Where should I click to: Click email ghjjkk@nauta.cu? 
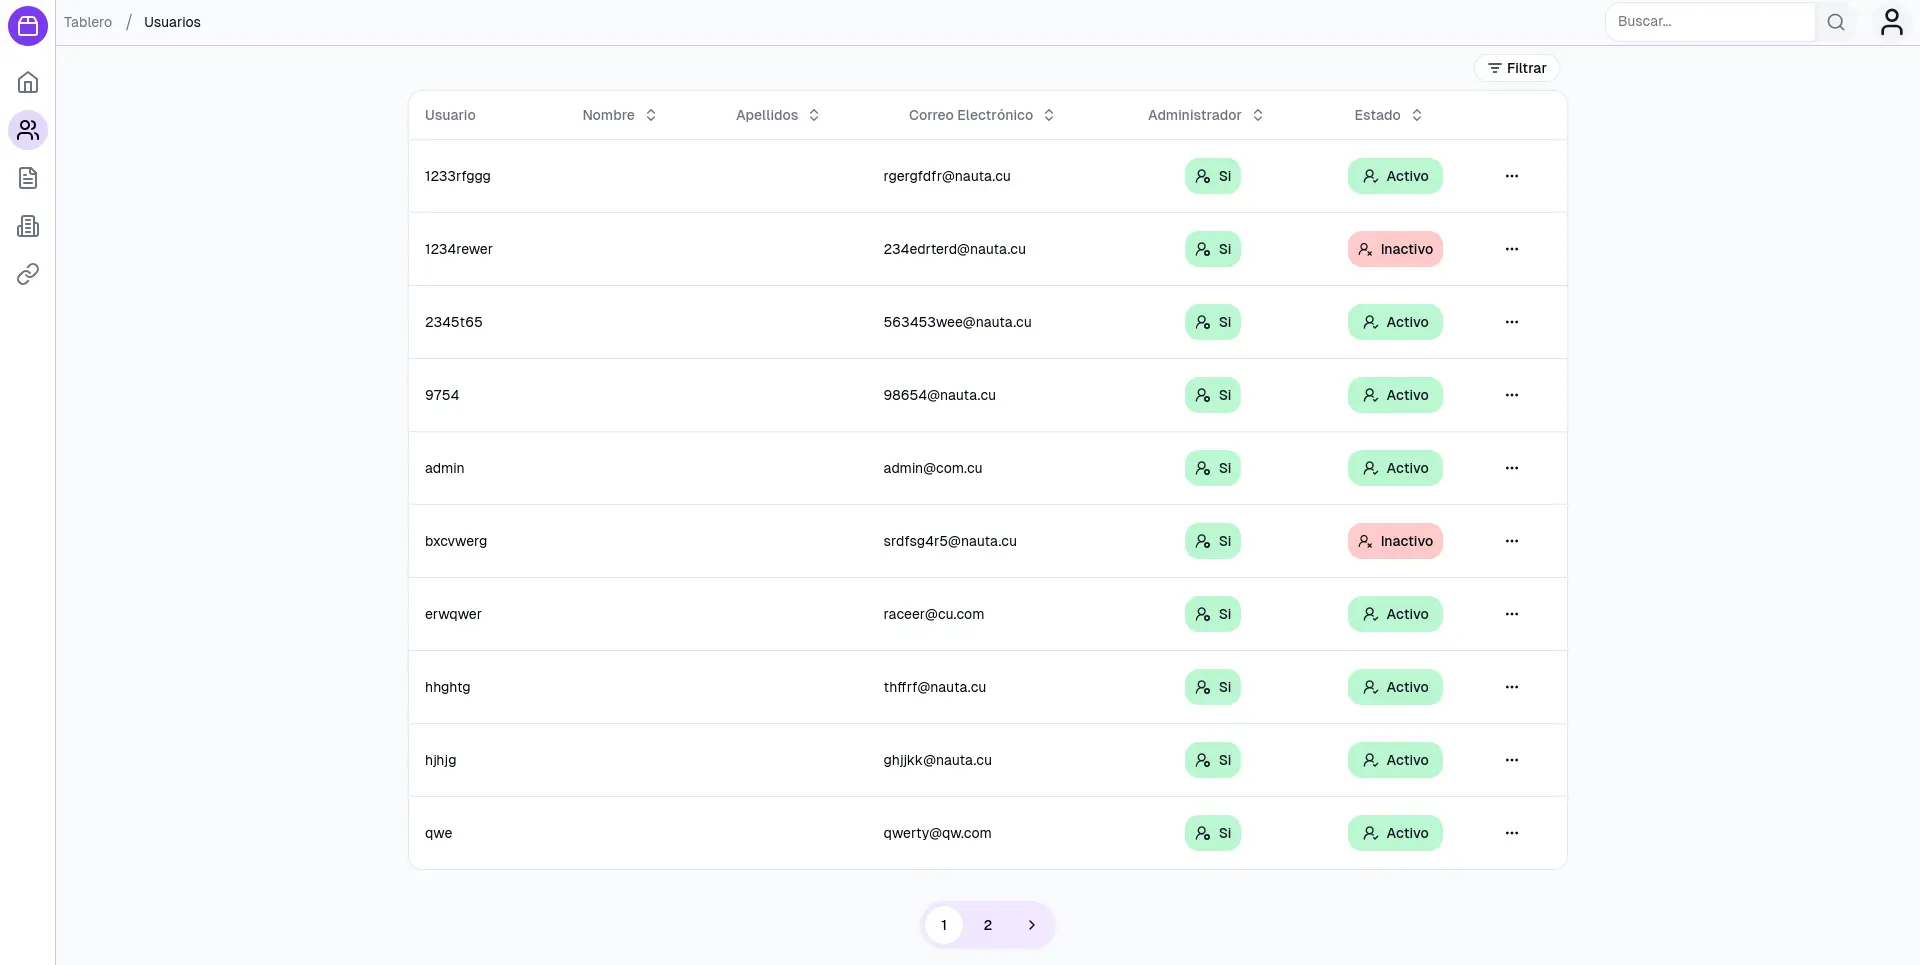tap(938, 760)
